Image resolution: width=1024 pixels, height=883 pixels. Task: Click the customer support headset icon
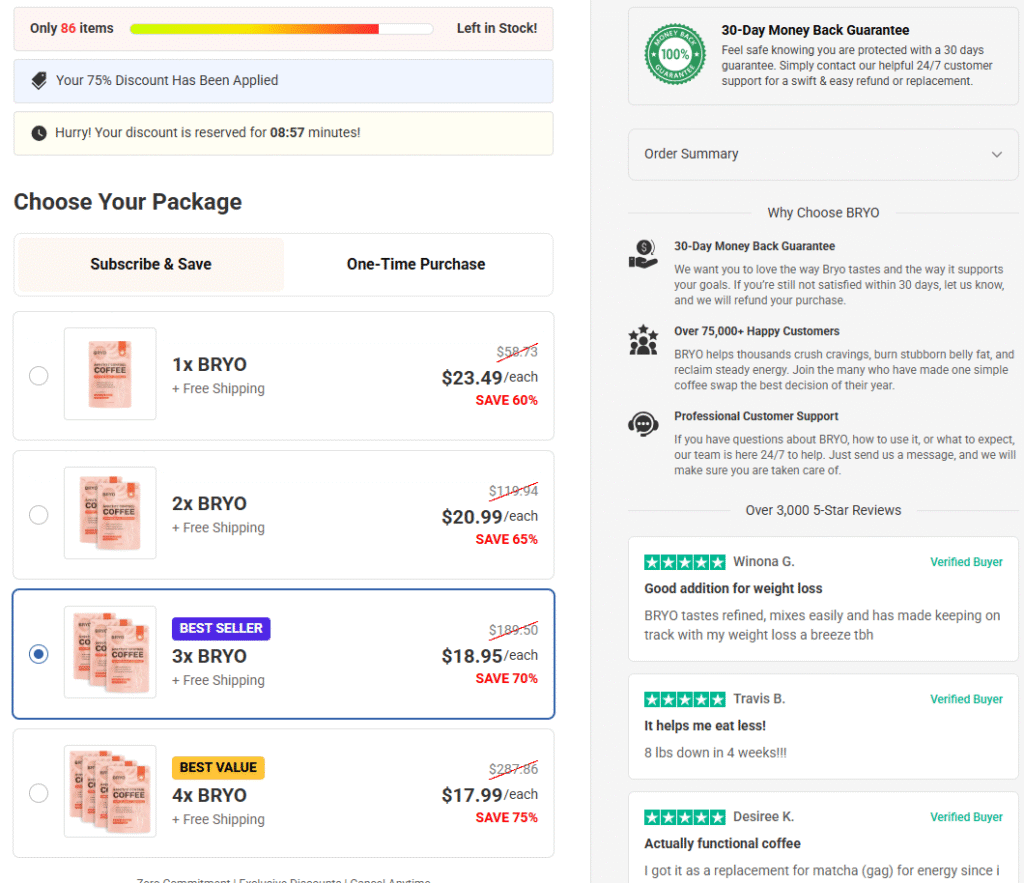pyautogui.click(x=643, y=425)
